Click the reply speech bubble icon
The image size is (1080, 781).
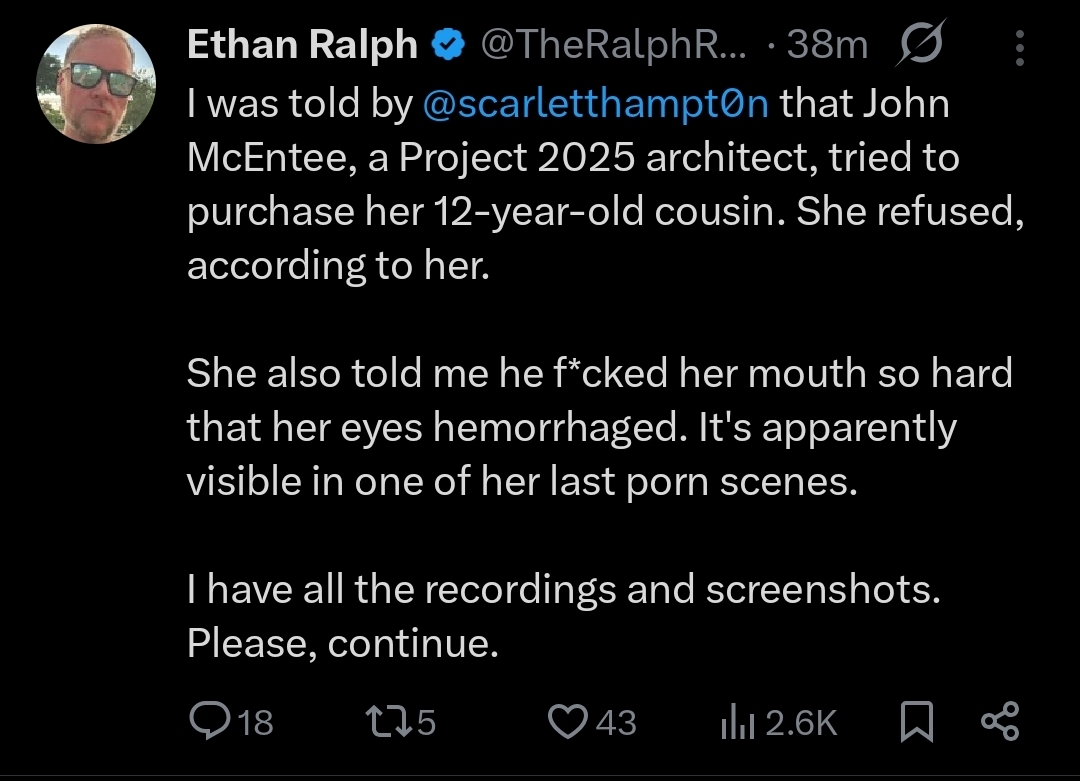pos(209,720)
